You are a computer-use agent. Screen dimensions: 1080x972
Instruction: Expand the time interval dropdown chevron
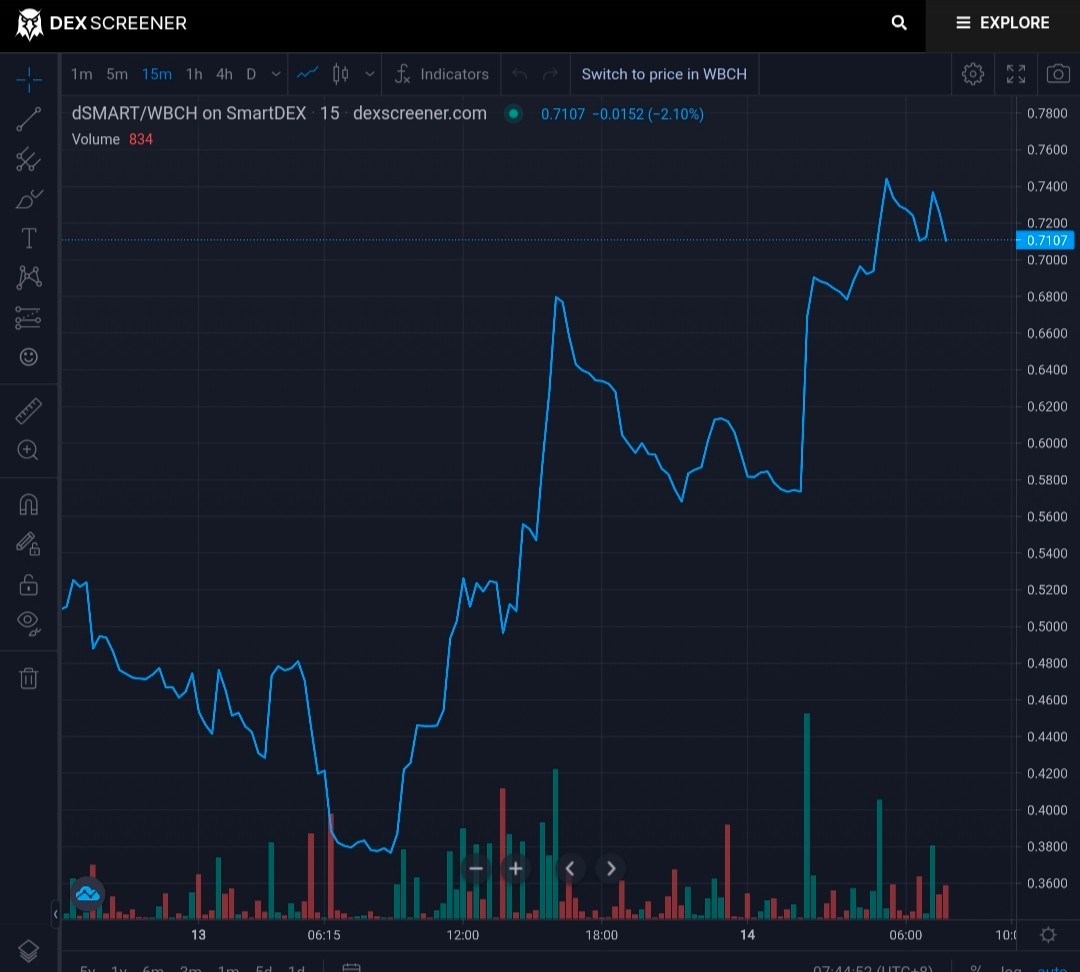pos(276,74)
